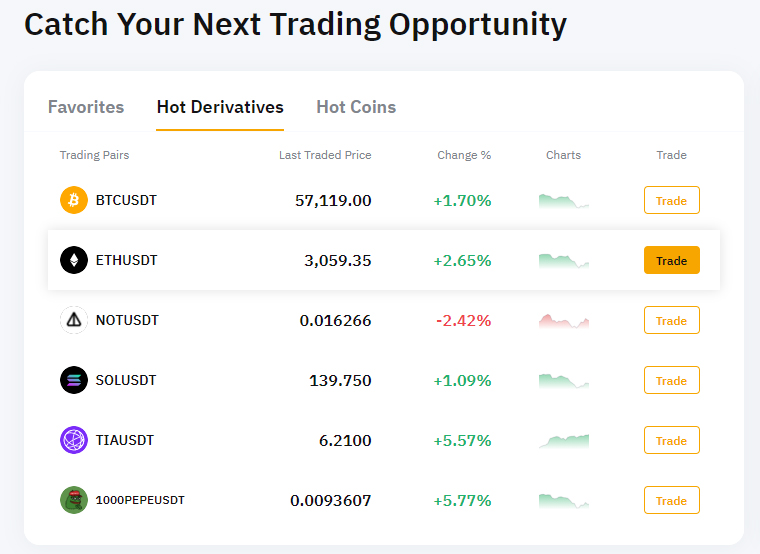The width and height of the screenshot is (760, 554).
Task: Open the Hot Coins tab
Action: (x=356, y=107)
